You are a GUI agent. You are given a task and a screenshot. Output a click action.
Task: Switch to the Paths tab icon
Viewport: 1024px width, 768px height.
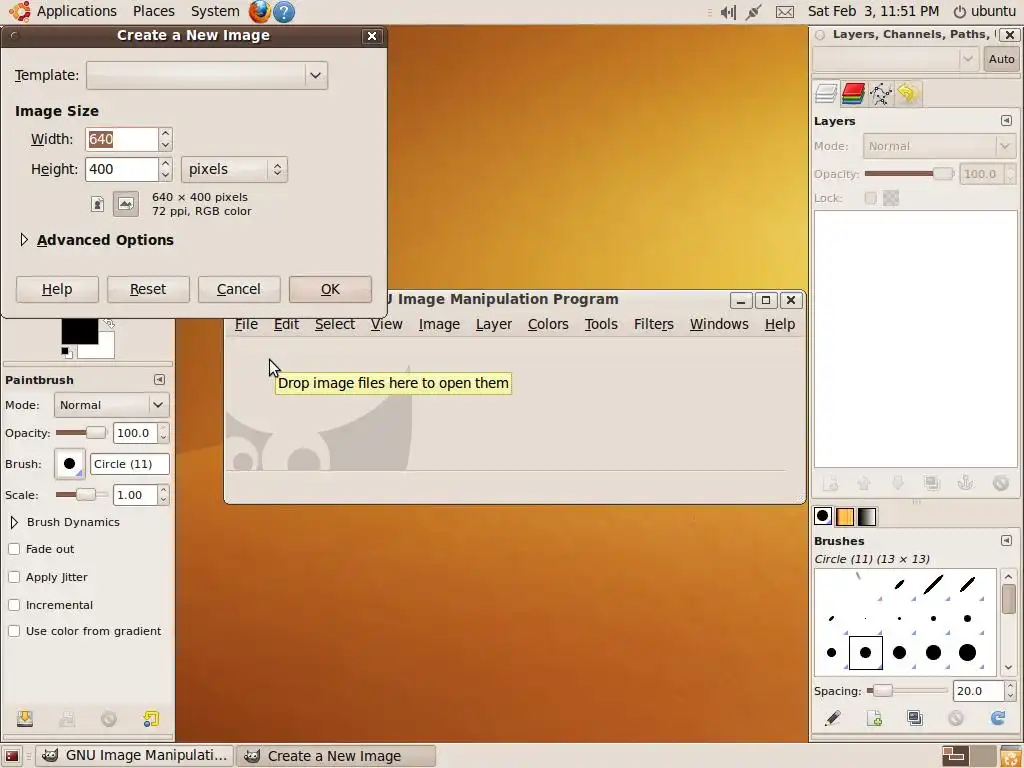pos(880,93)
